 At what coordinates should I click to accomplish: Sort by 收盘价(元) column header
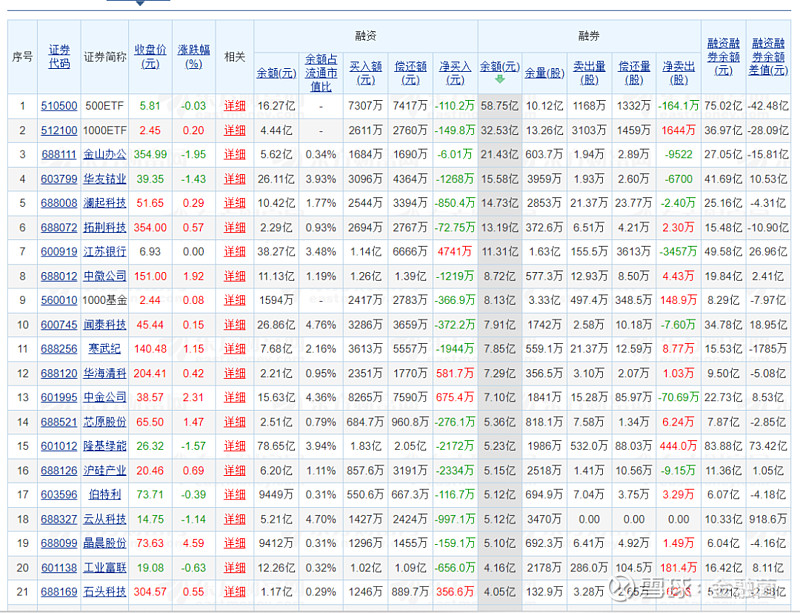150,57
